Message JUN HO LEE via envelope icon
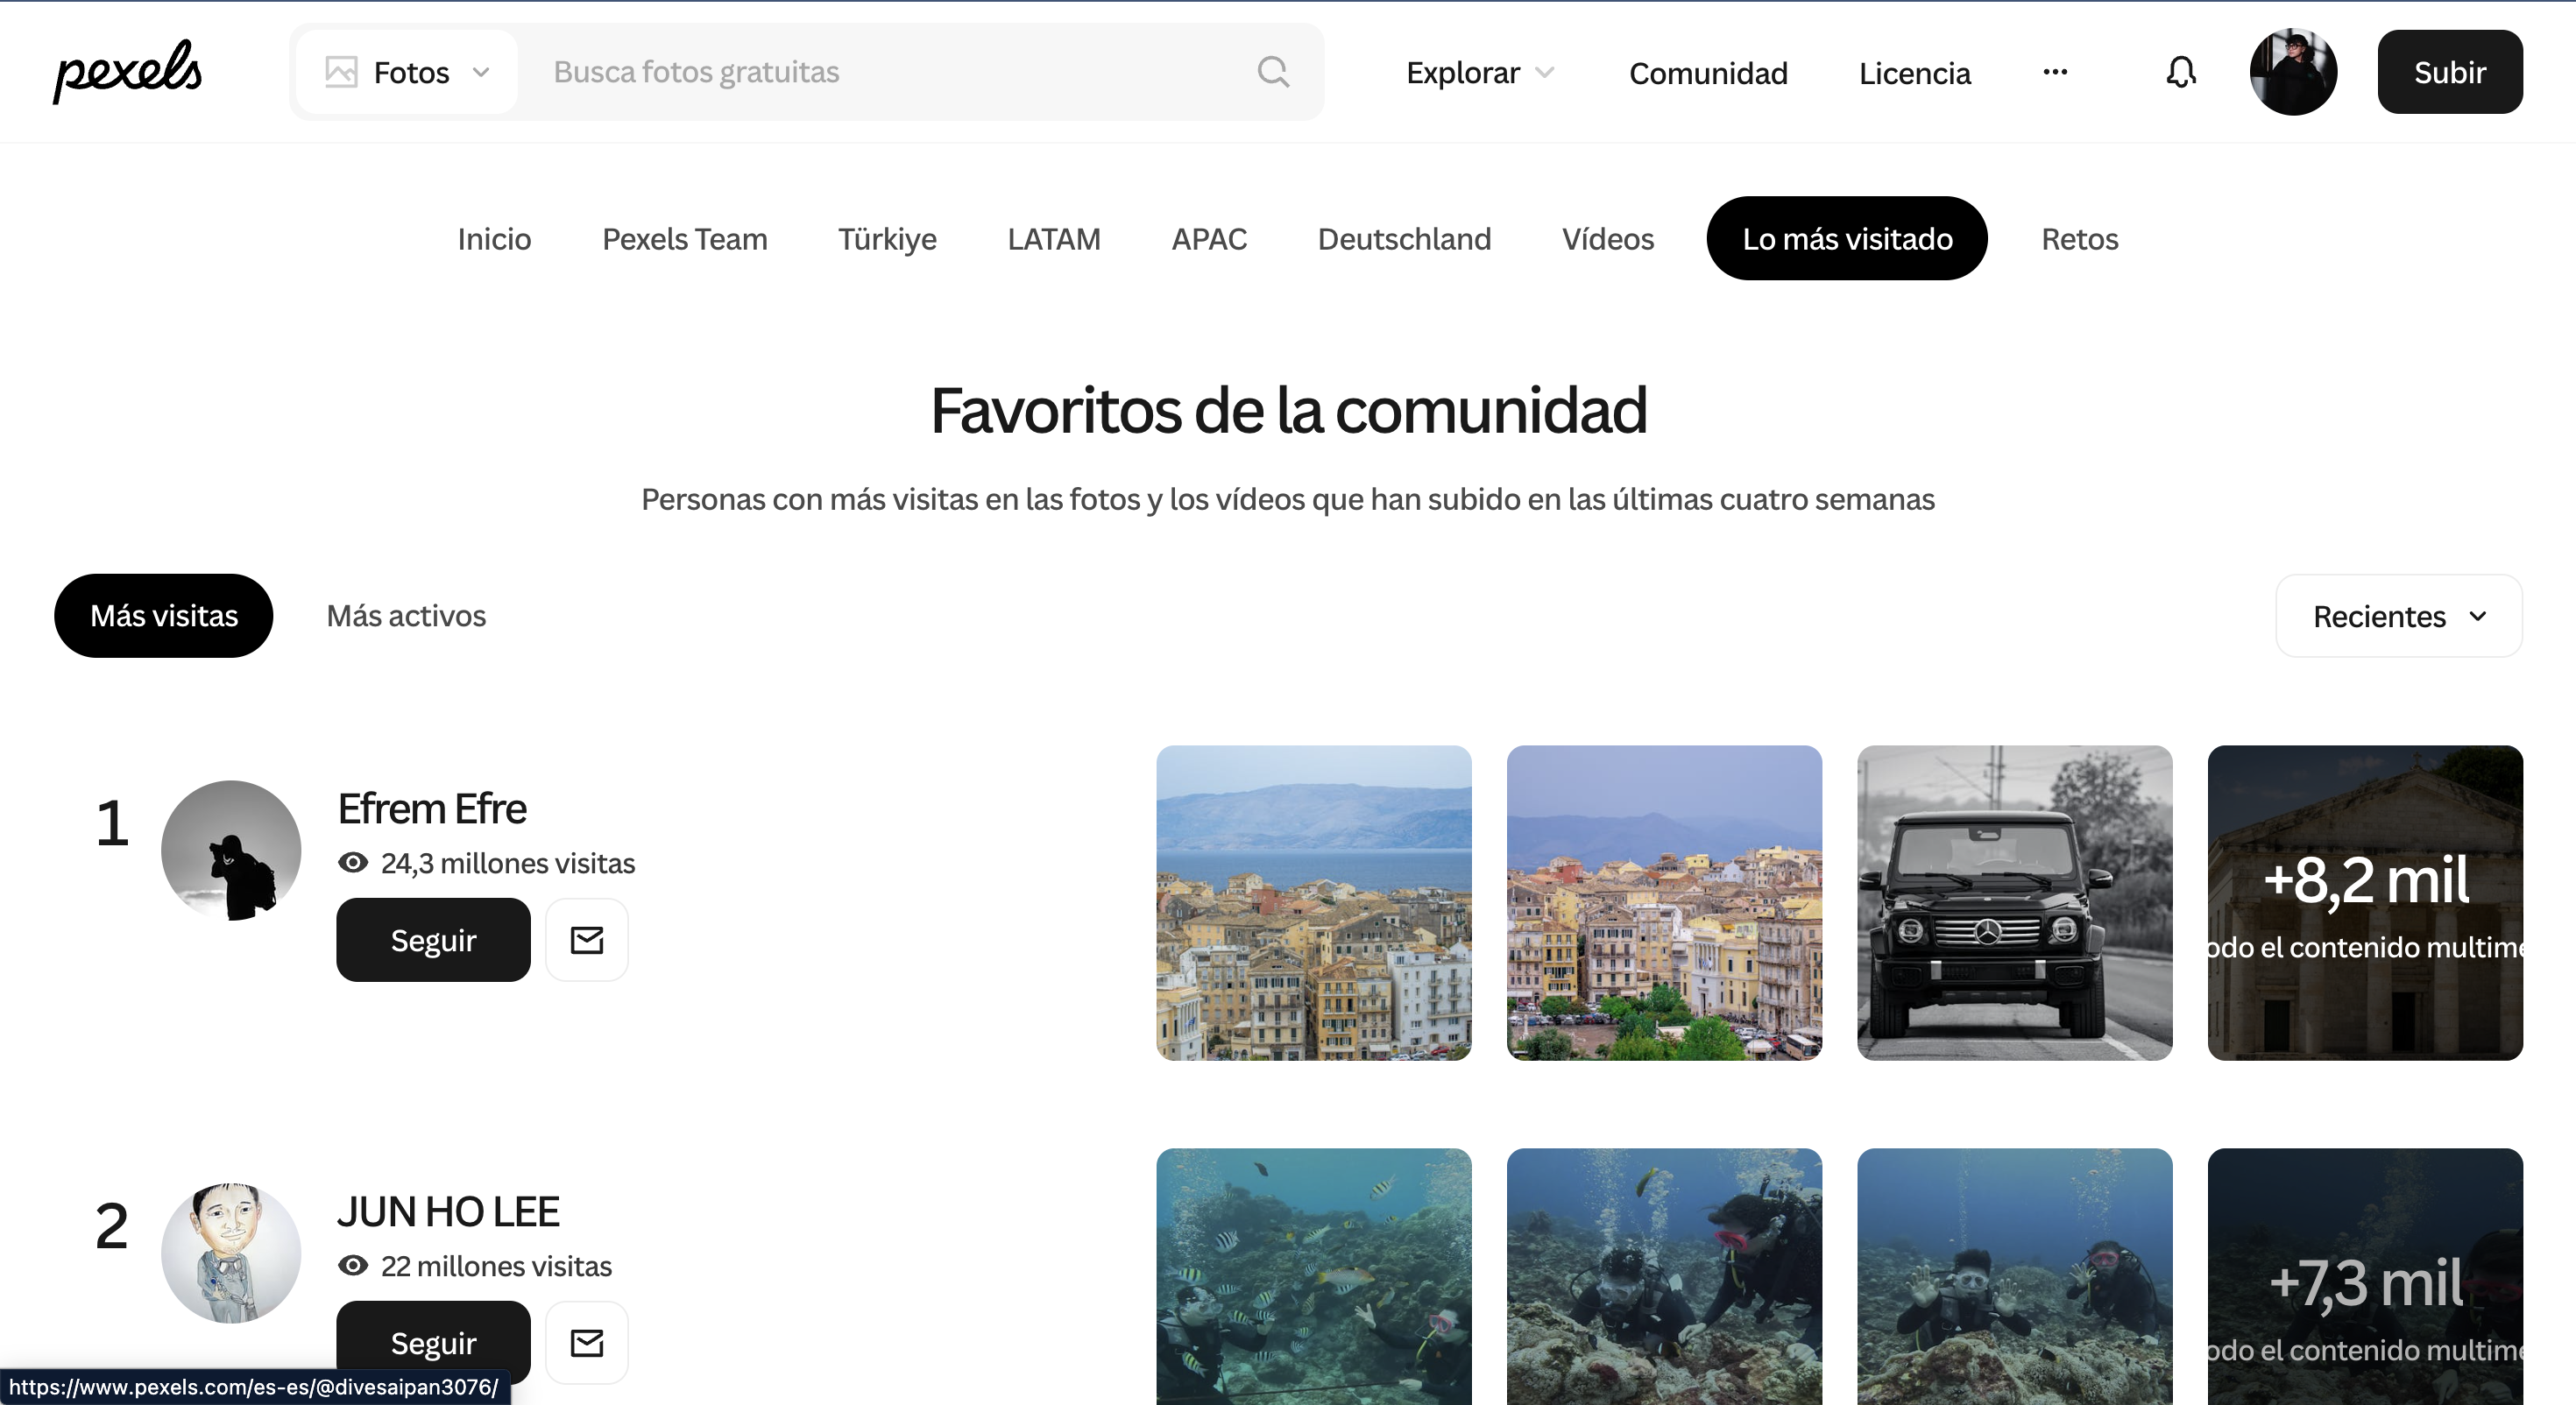2576x1405 pixels. click(x=587, y=1342)
